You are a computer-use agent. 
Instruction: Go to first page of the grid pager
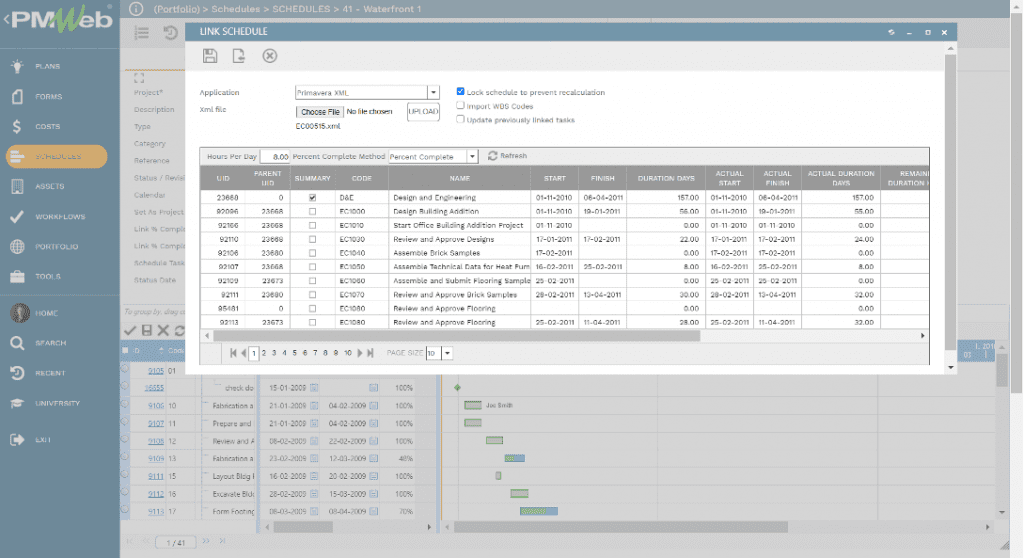coord(233,353)
